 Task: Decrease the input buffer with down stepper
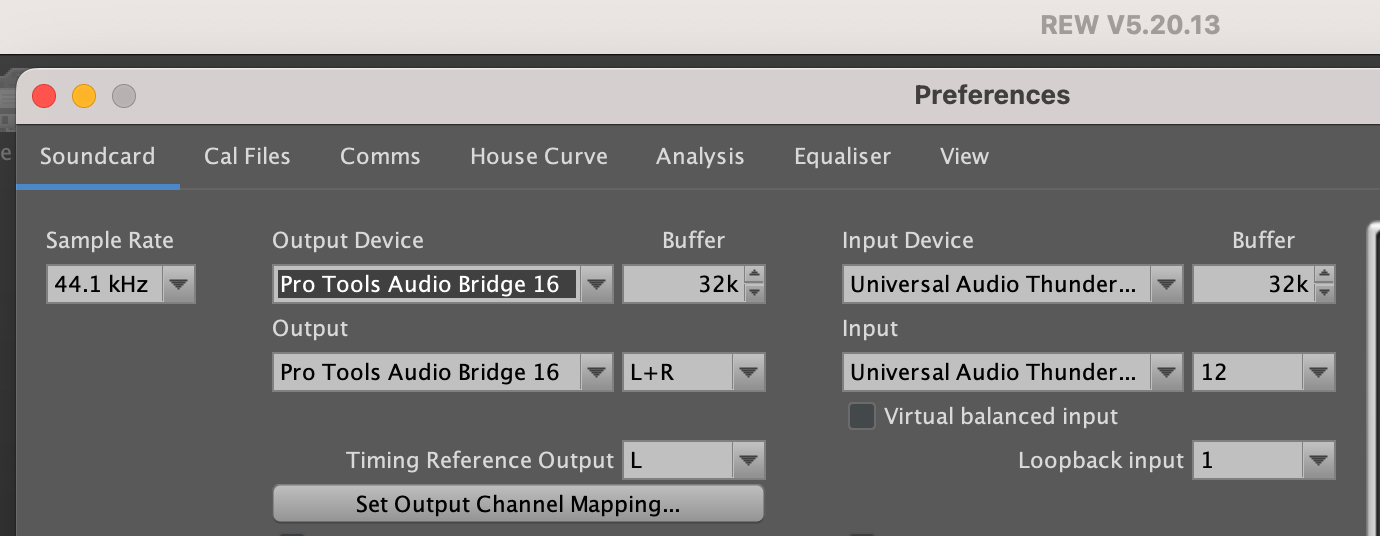tap(1324, 294)
